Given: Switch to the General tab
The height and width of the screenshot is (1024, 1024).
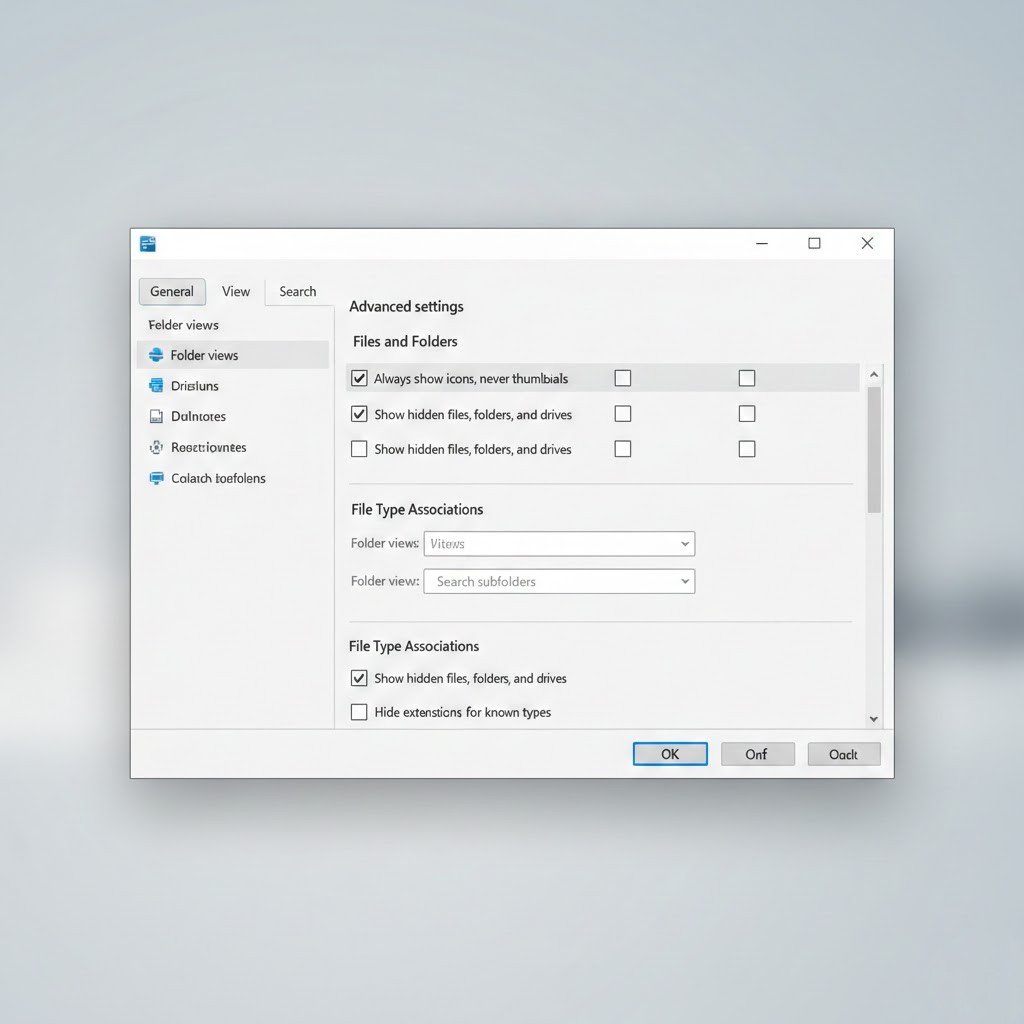Looking at the screenshot, I should 172,292.
